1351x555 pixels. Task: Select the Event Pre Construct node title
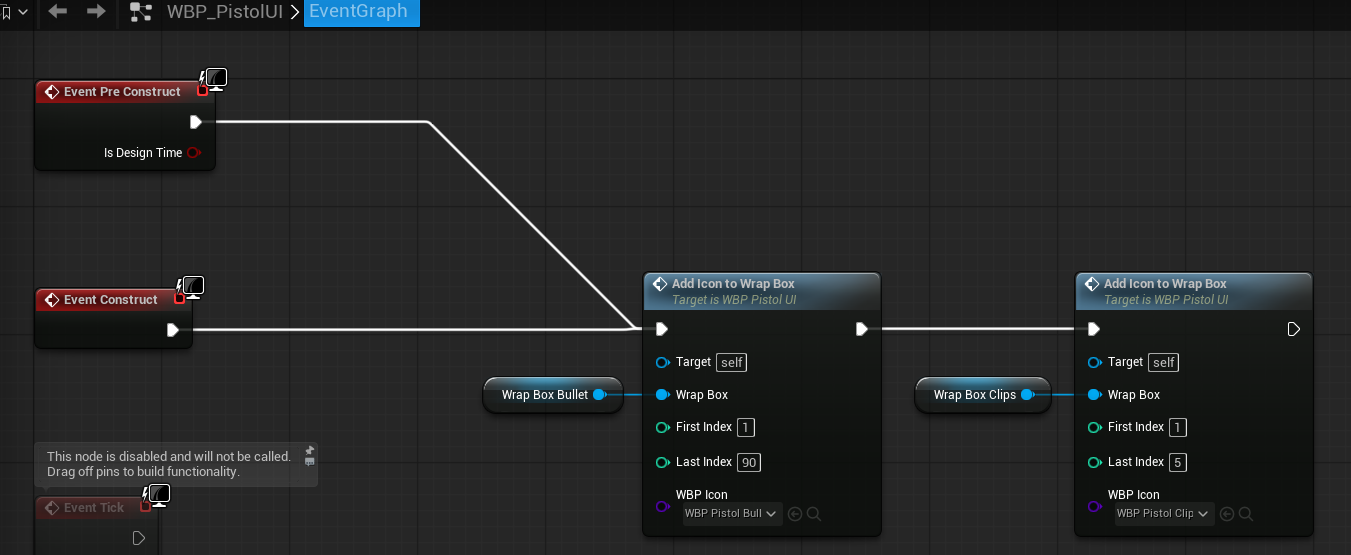point(122,92)
